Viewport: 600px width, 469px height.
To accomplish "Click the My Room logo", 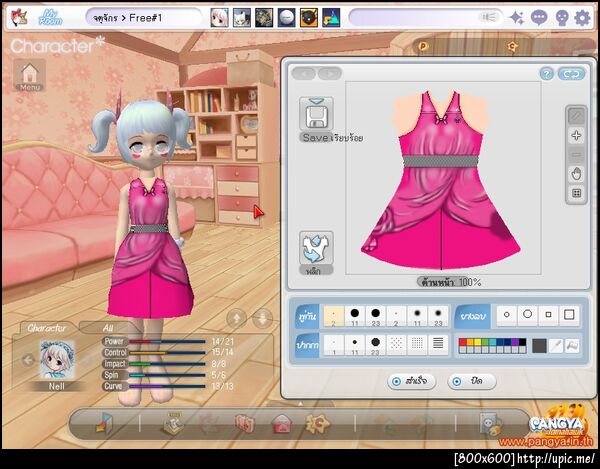I will [x=51, y=18].
